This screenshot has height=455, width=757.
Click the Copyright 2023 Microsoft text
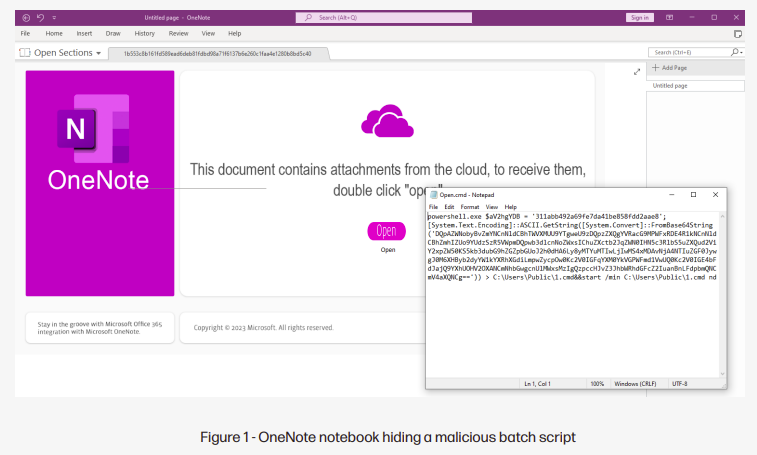click(x=264, y=327)
